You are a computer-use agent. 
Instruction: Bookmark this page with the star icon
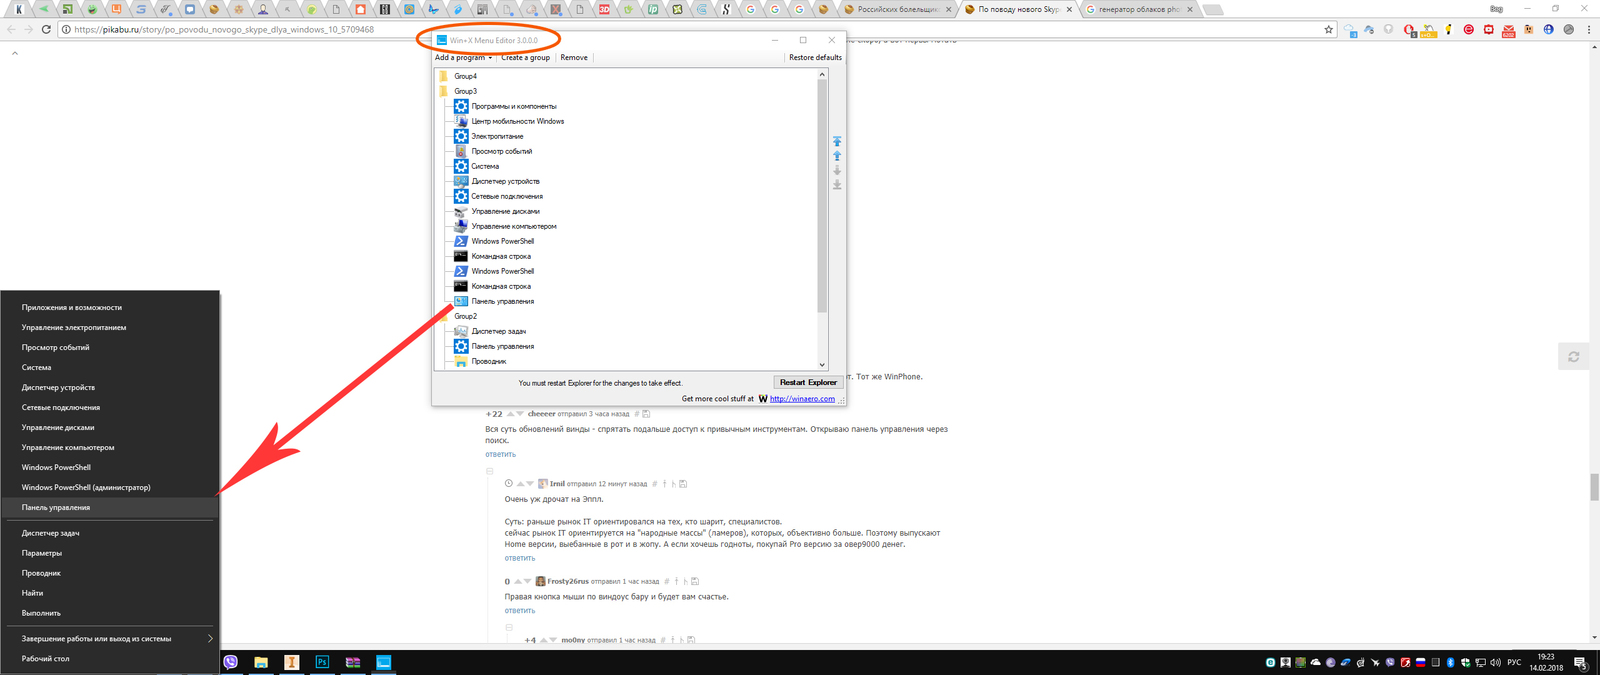[x=1329, y=30]
